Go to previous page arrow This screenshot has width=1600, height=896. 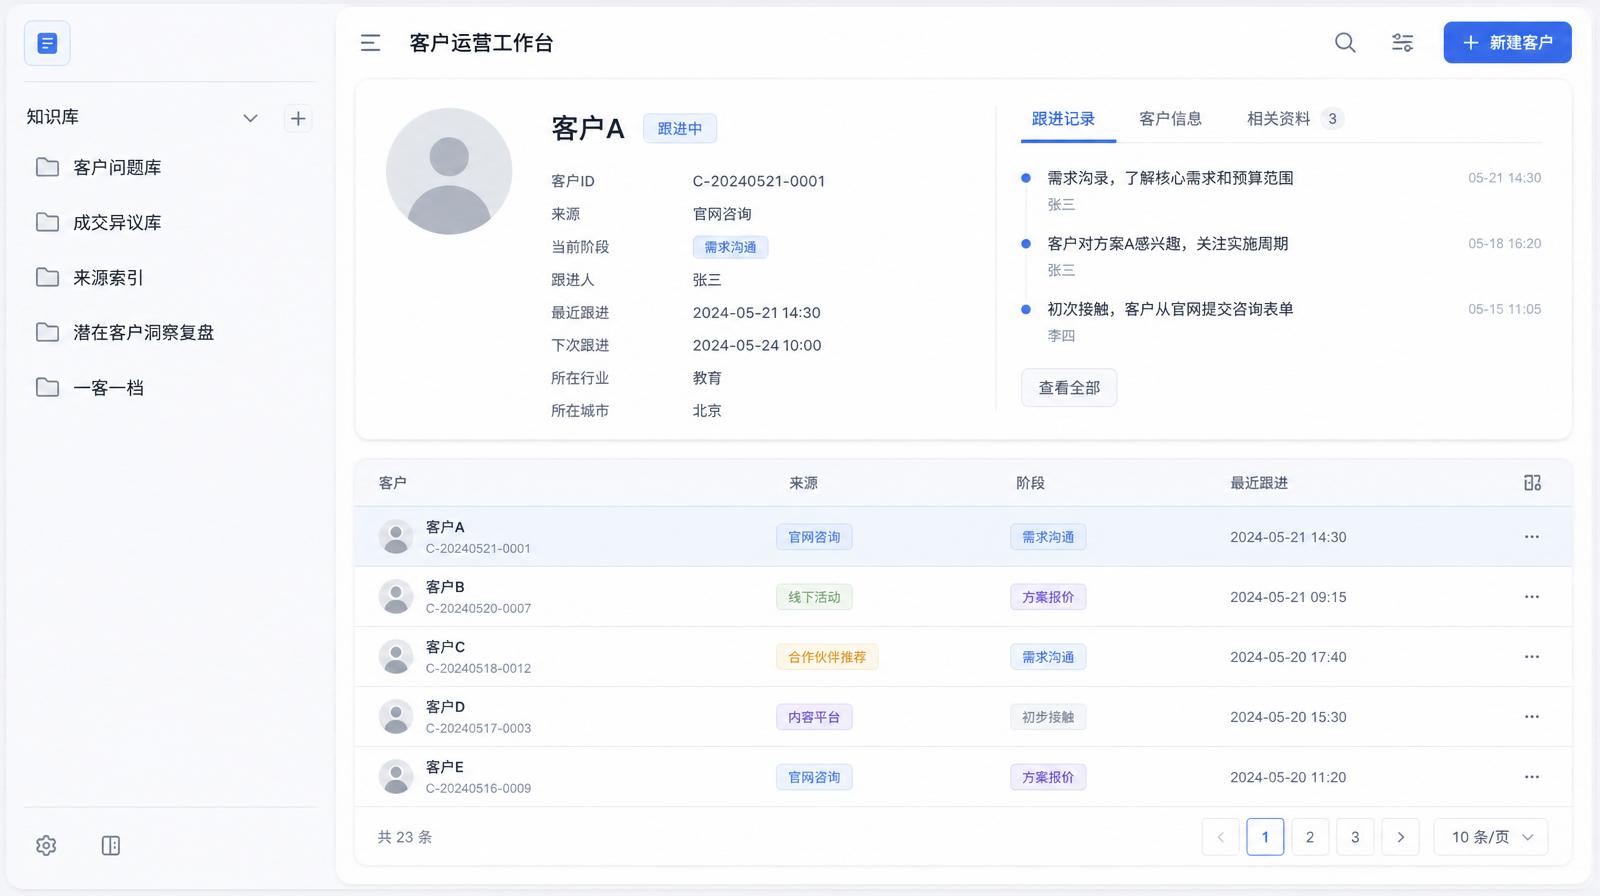pyautogui.click(x=1220, y=837)
